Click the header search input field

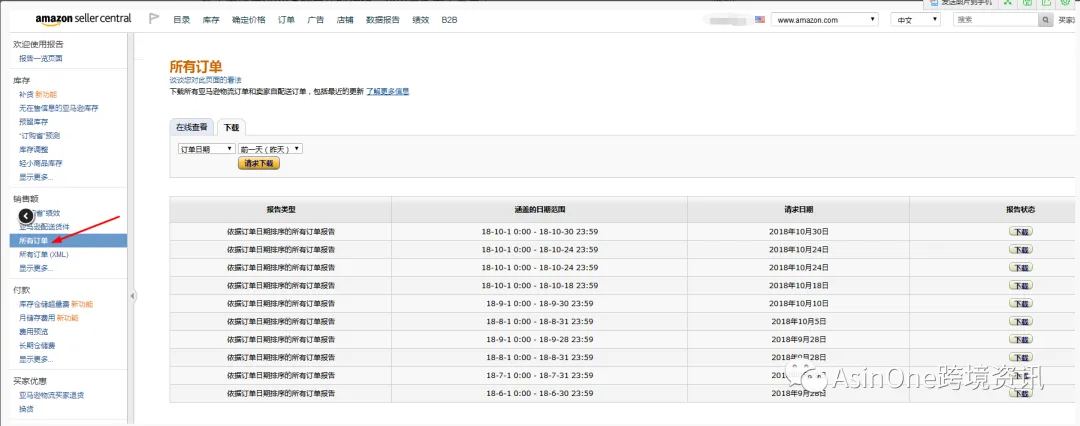(x=996, y=20)
